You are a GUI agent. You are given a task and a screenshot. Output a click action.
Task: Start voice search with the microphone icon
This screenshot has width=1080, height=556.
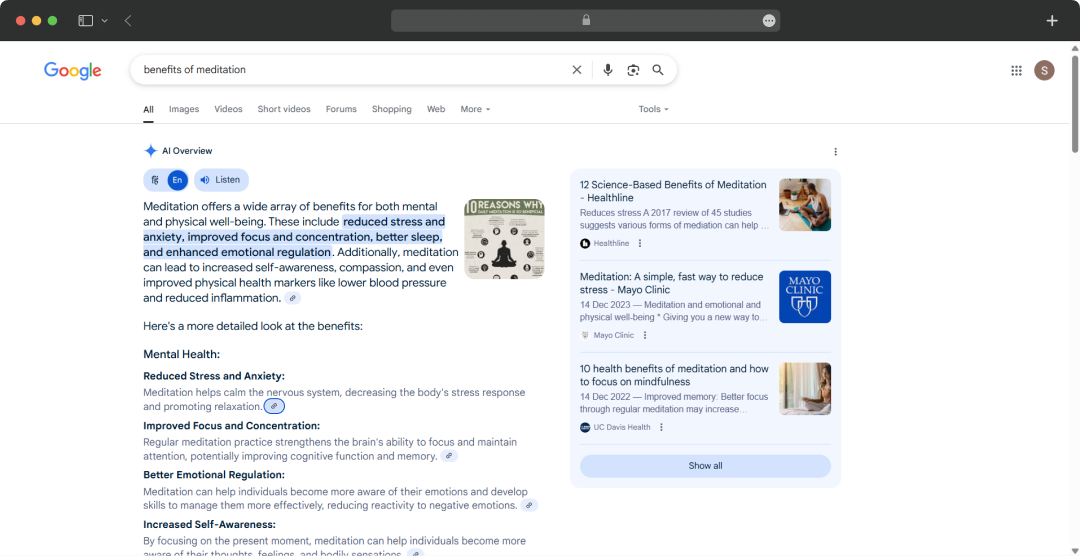pos(608,70)
